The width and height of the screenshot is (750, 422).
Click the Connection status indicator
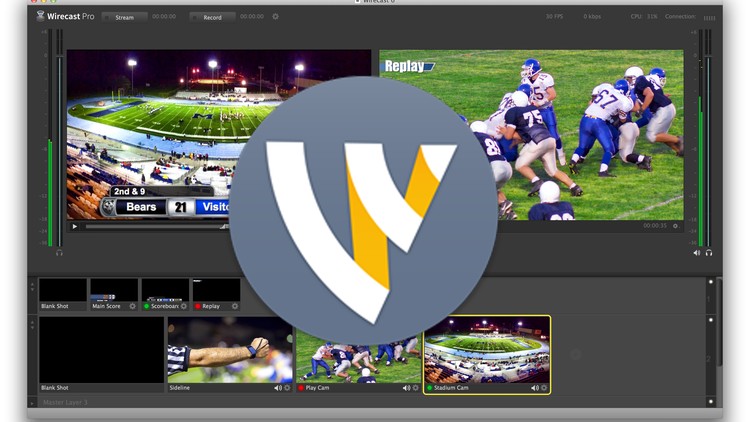tap(690, 17)
